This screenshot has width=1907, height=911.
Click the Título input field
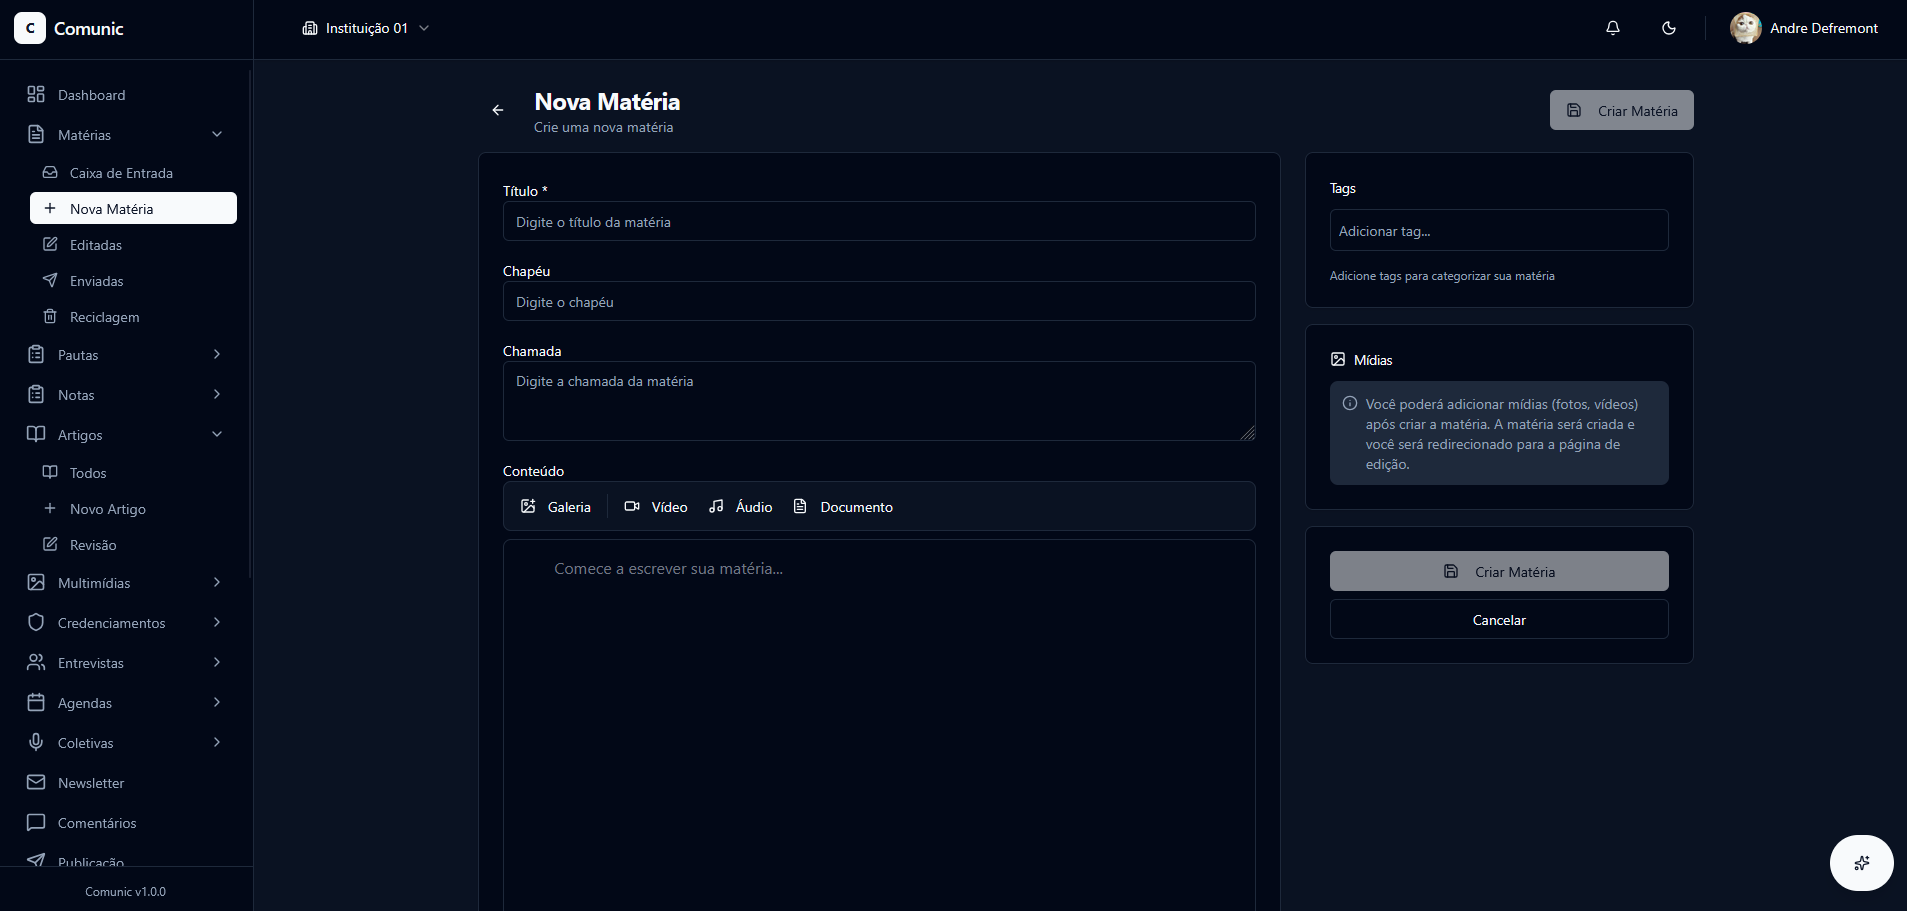pyautogui.click(x=878, y=222)
